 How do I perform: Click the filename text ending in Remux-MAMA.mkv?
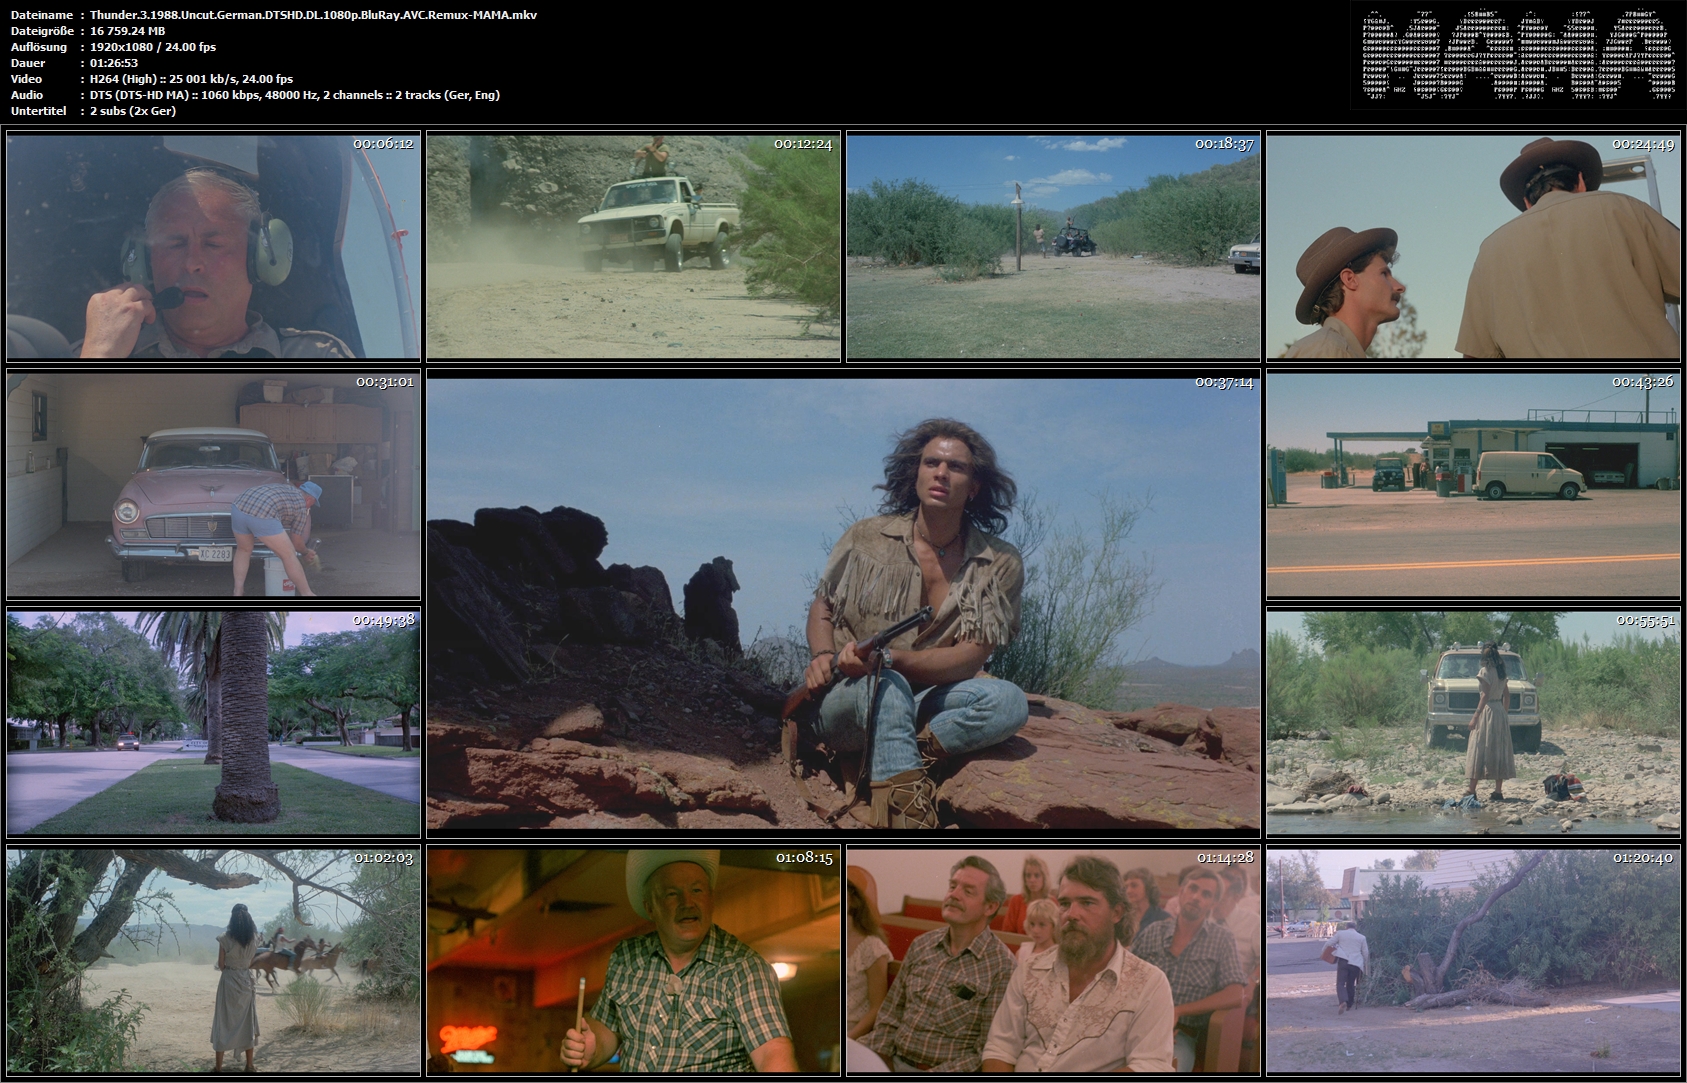tap(313, 15)
